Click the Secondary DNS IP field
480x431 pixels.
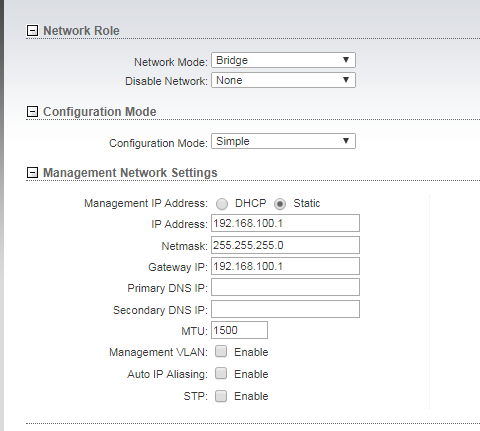pyautogui.click(x=285, y=309)
